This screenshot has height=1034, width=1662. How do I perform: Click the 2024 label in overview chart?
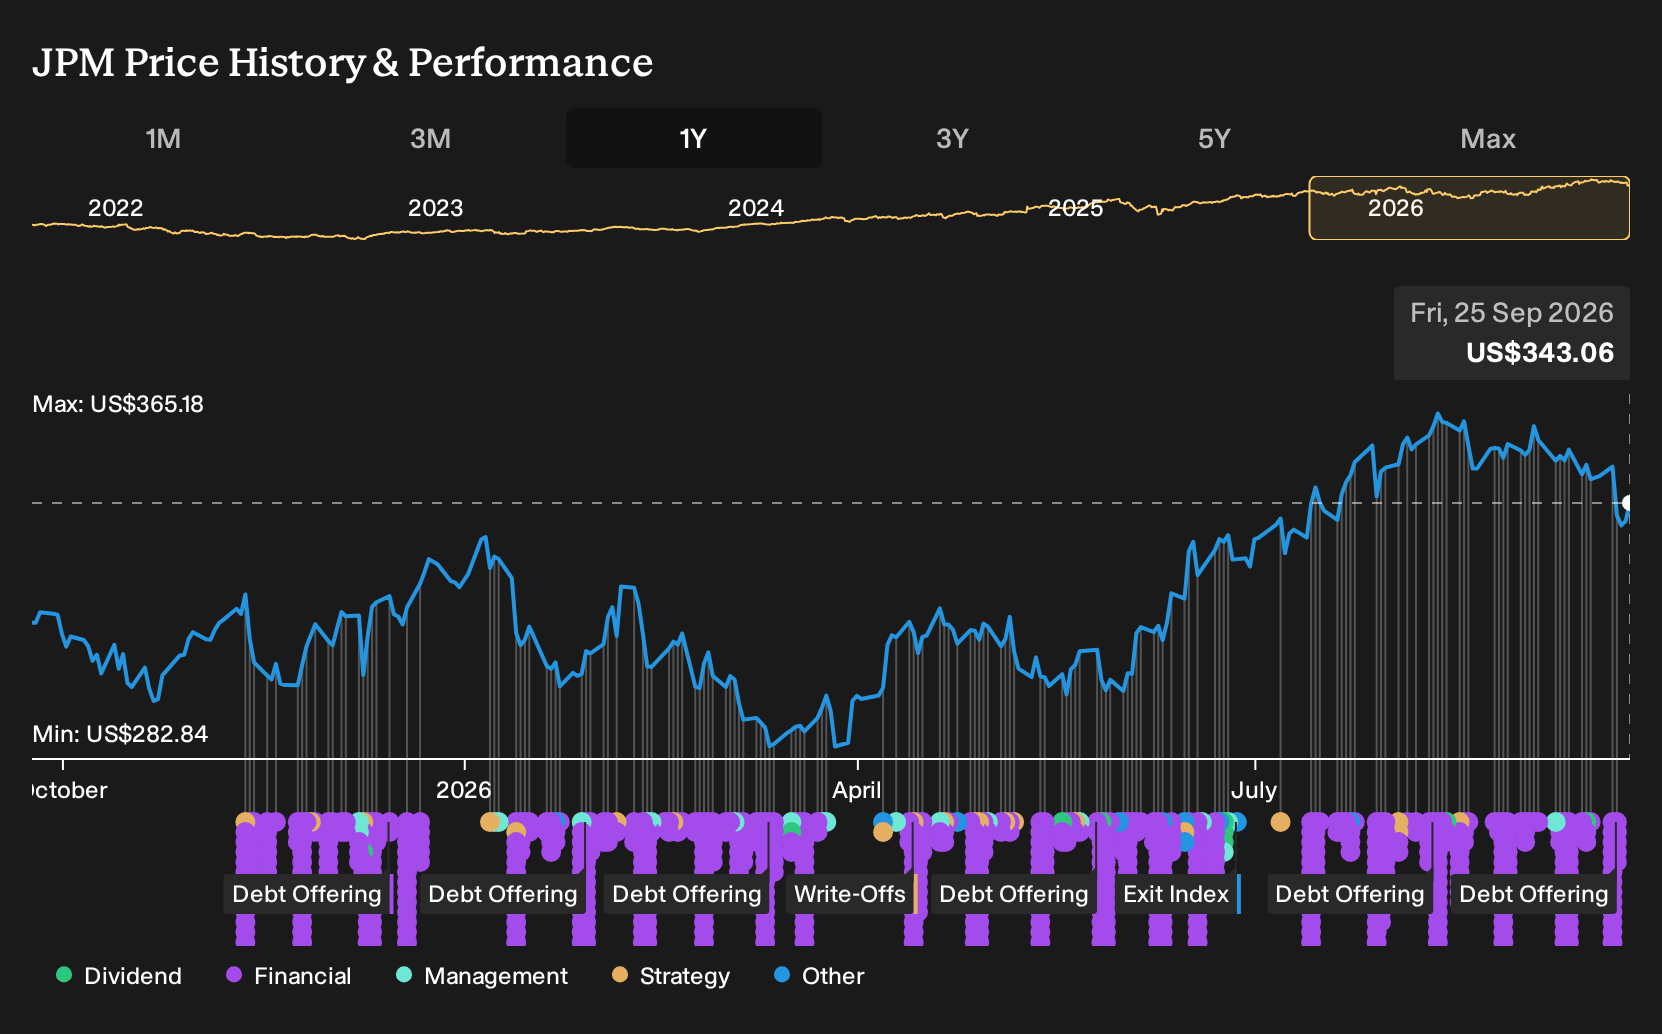click(756, 208)
